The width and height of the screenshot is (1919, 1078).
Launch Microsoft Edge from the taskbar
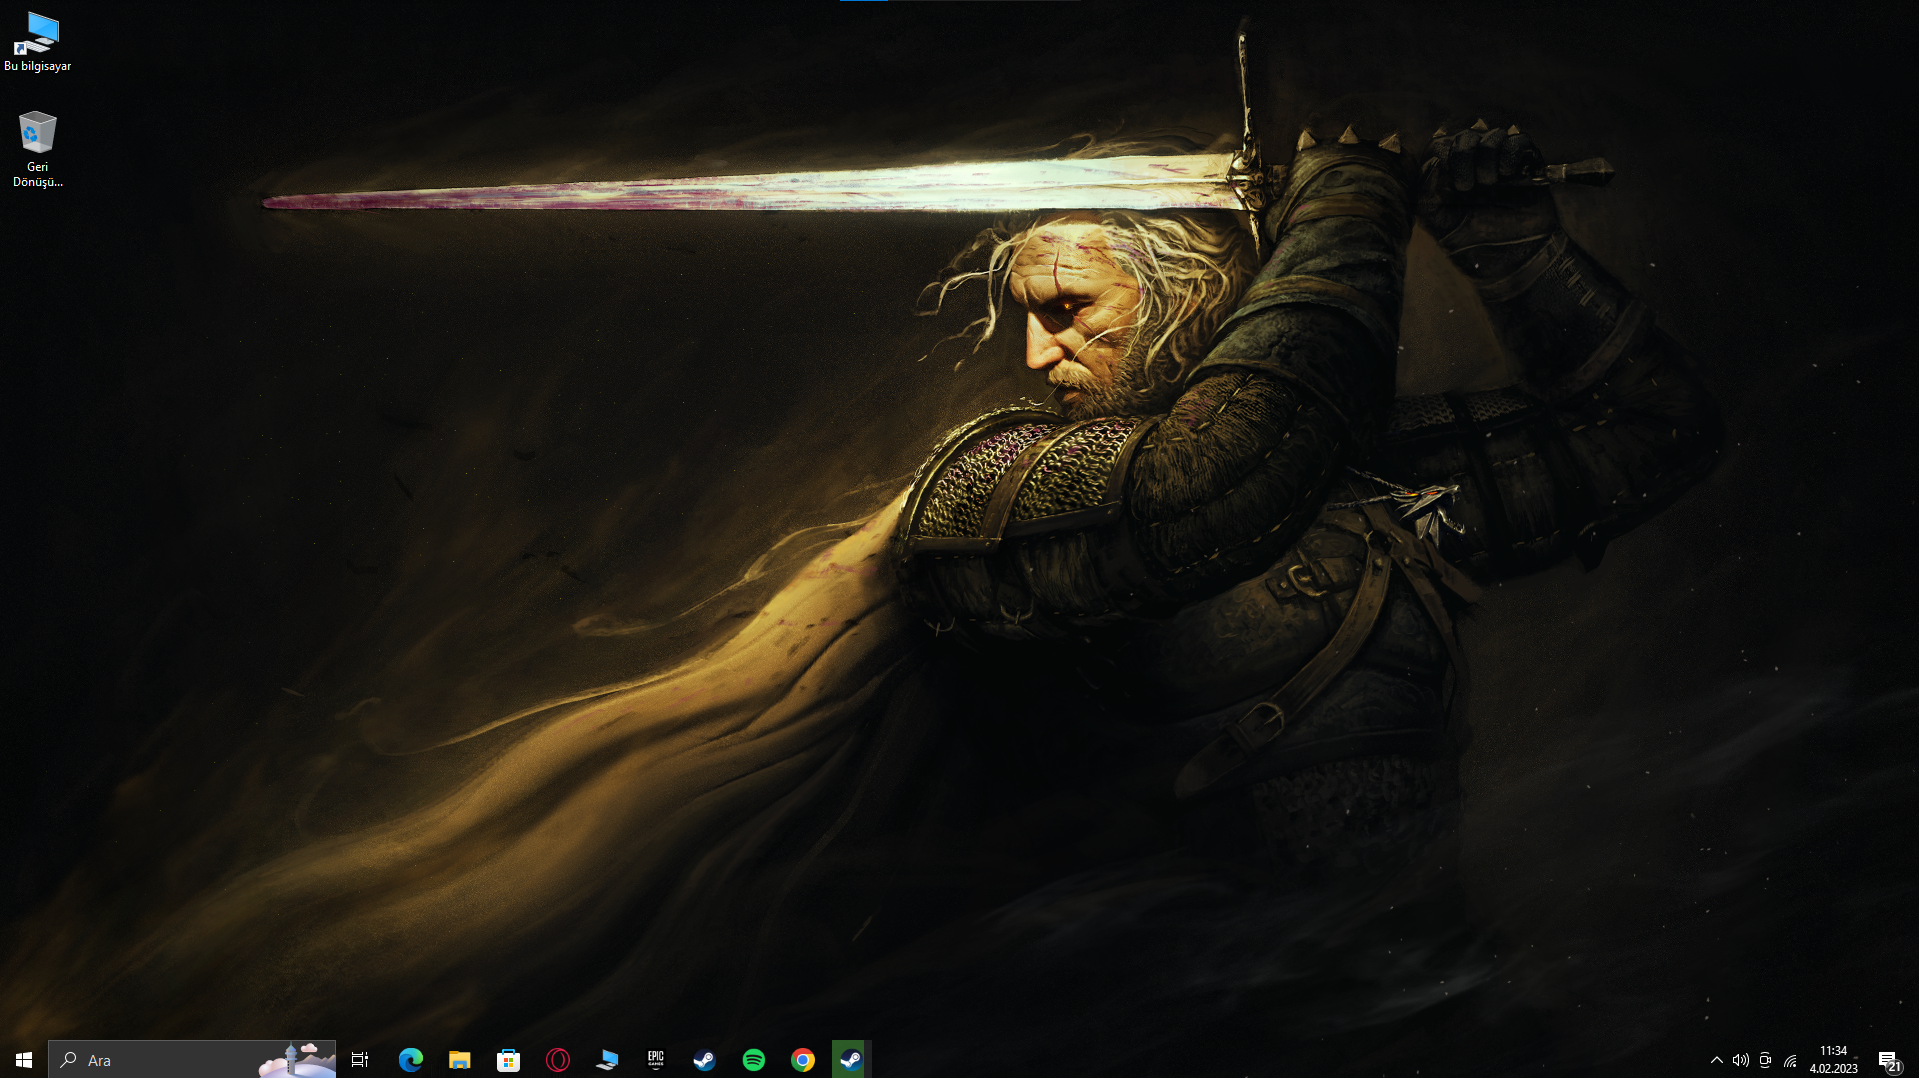click(x=410, y=1059)
